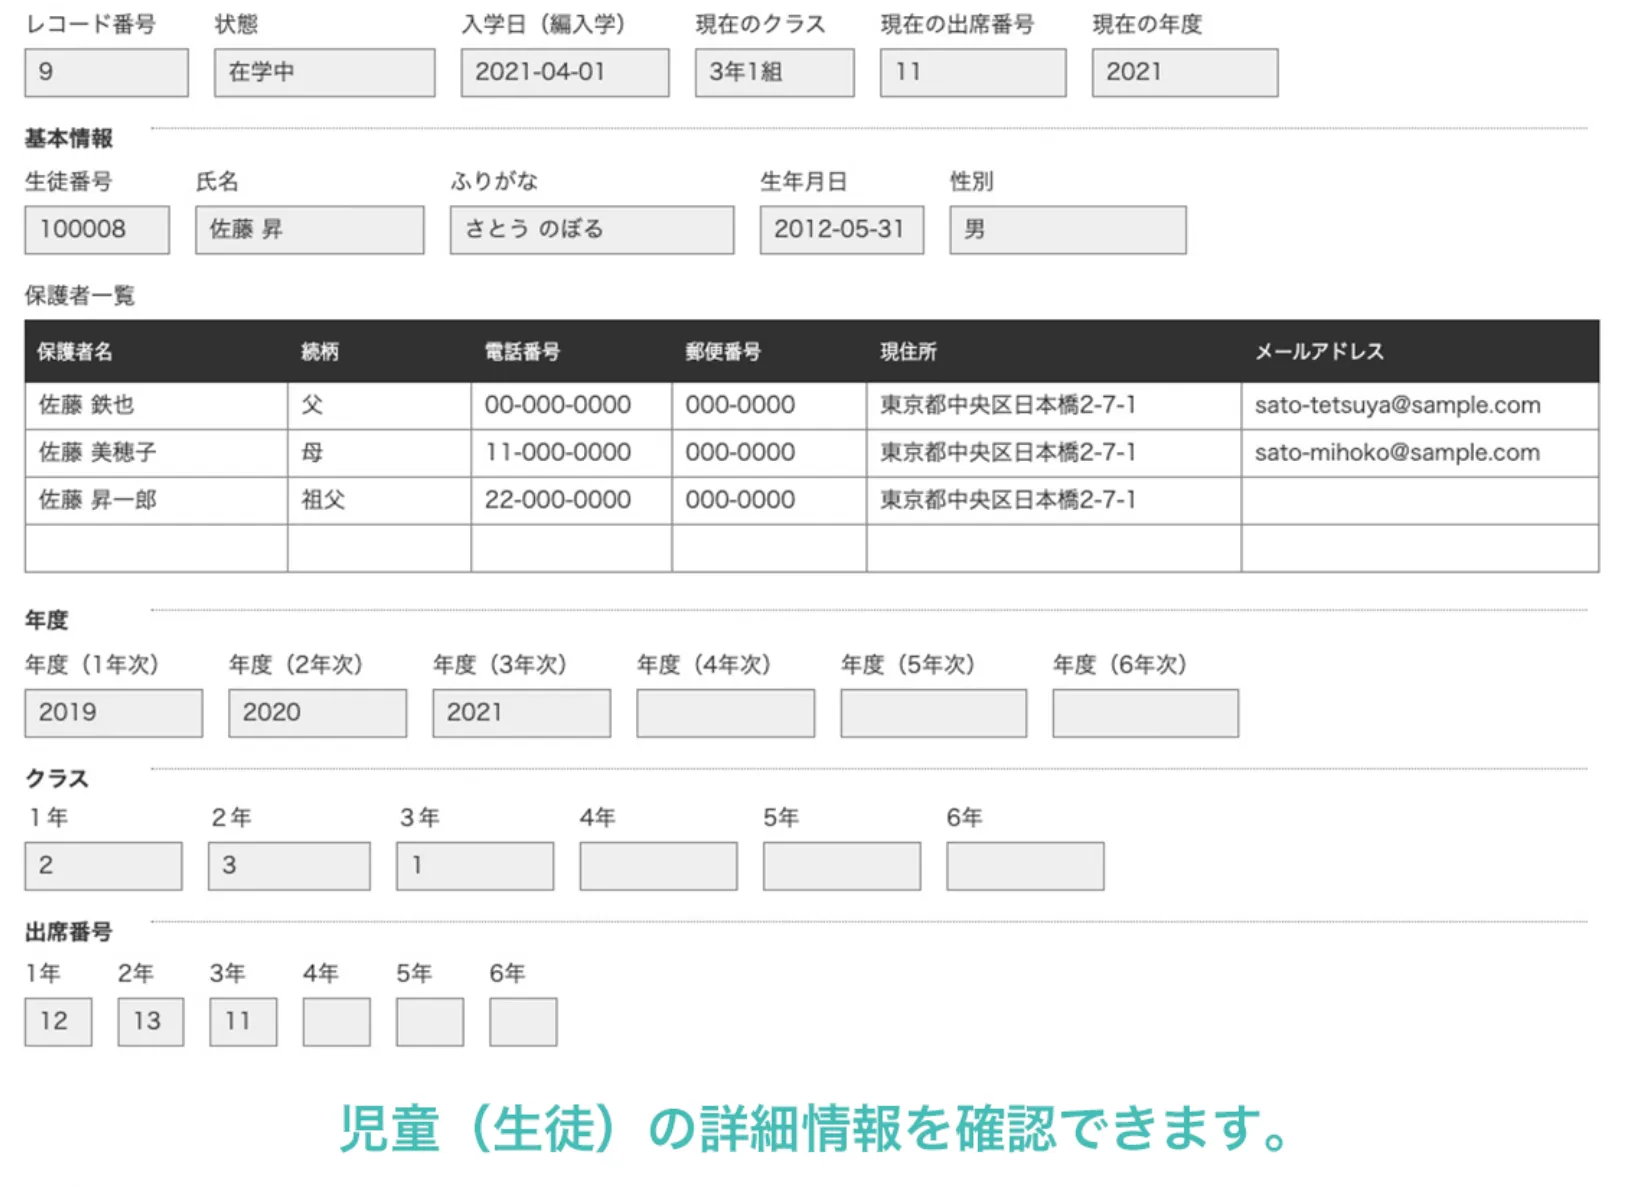
Task: Click the 生徒番号 field showing 100008
Action: click(97, 230)
